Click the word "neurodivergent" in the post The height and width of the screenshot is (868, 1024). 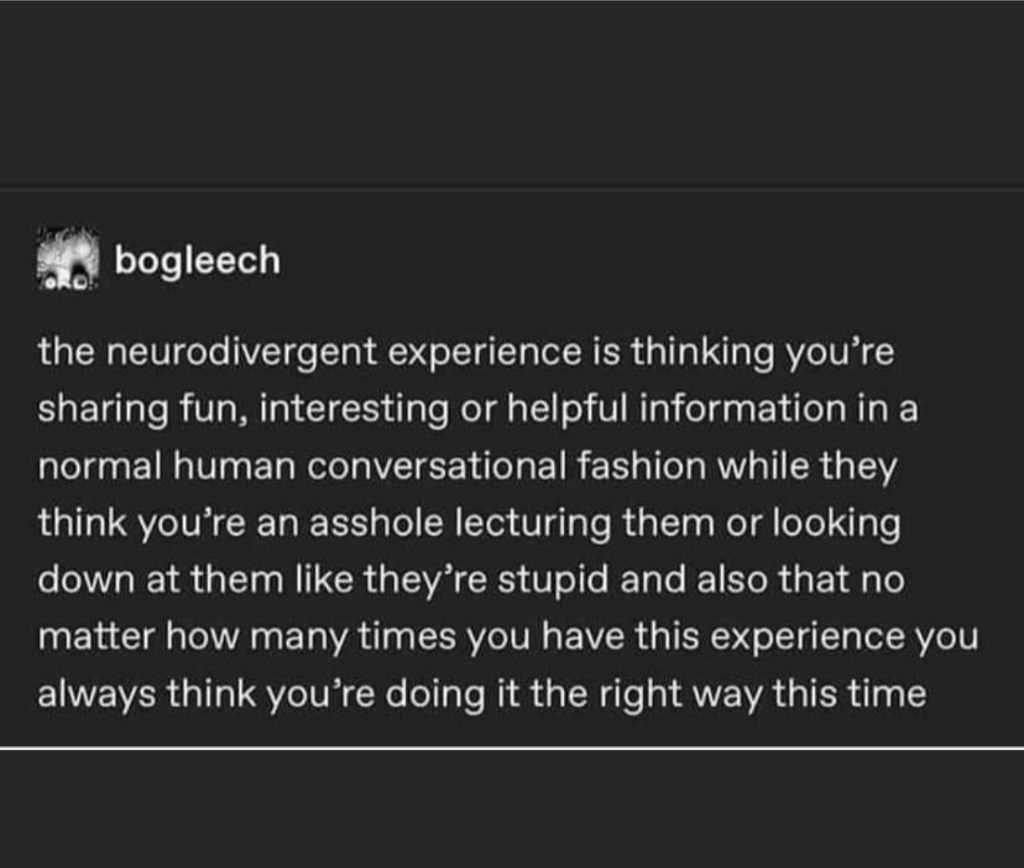point(241,352)
